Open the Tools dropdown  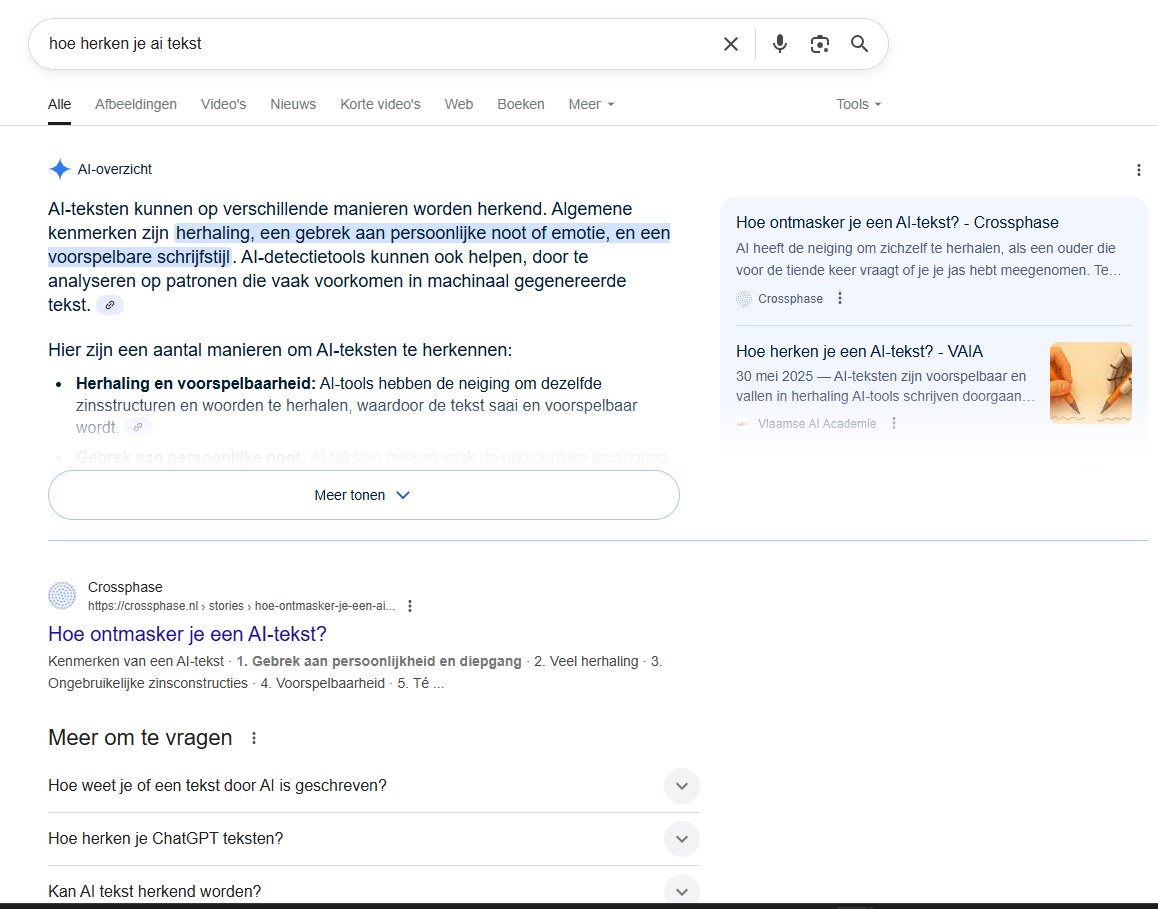coord(858,104)
